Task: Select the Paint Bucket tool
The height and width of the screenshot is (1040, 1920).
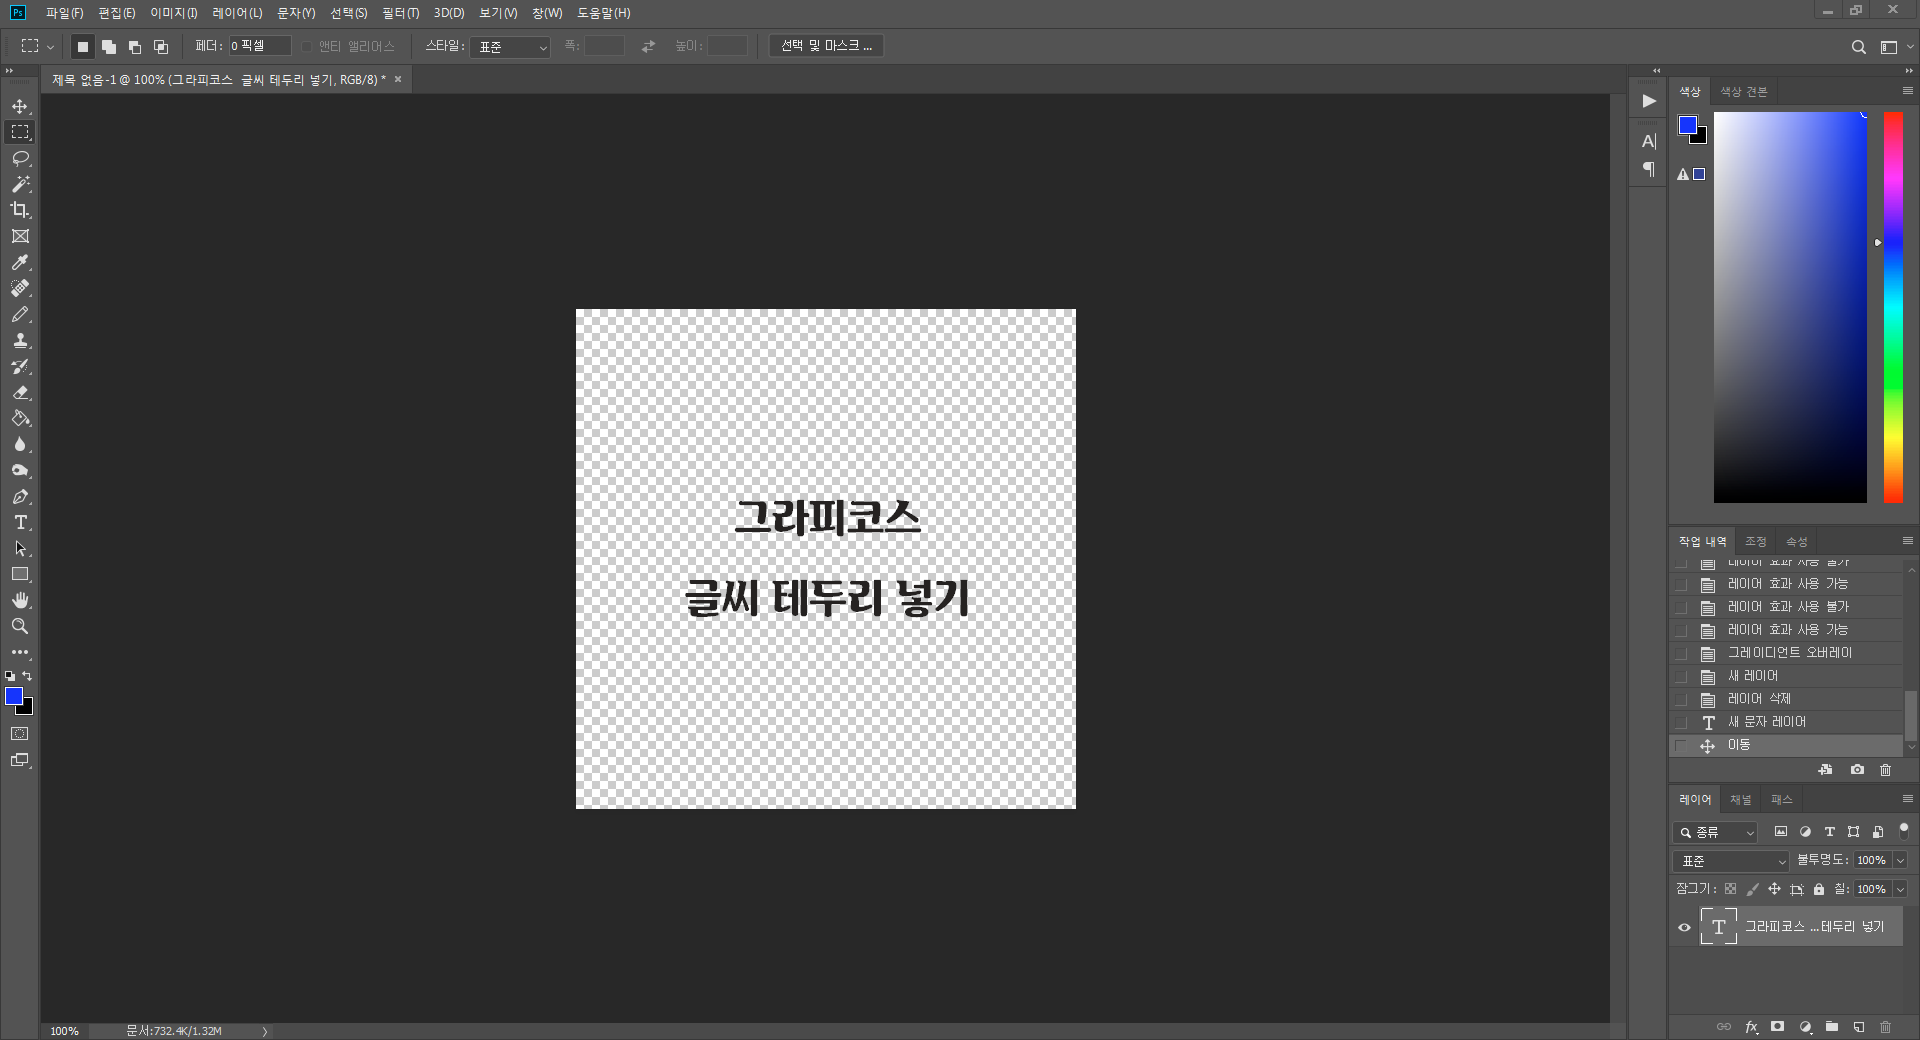Action: (x=20, y=418)
